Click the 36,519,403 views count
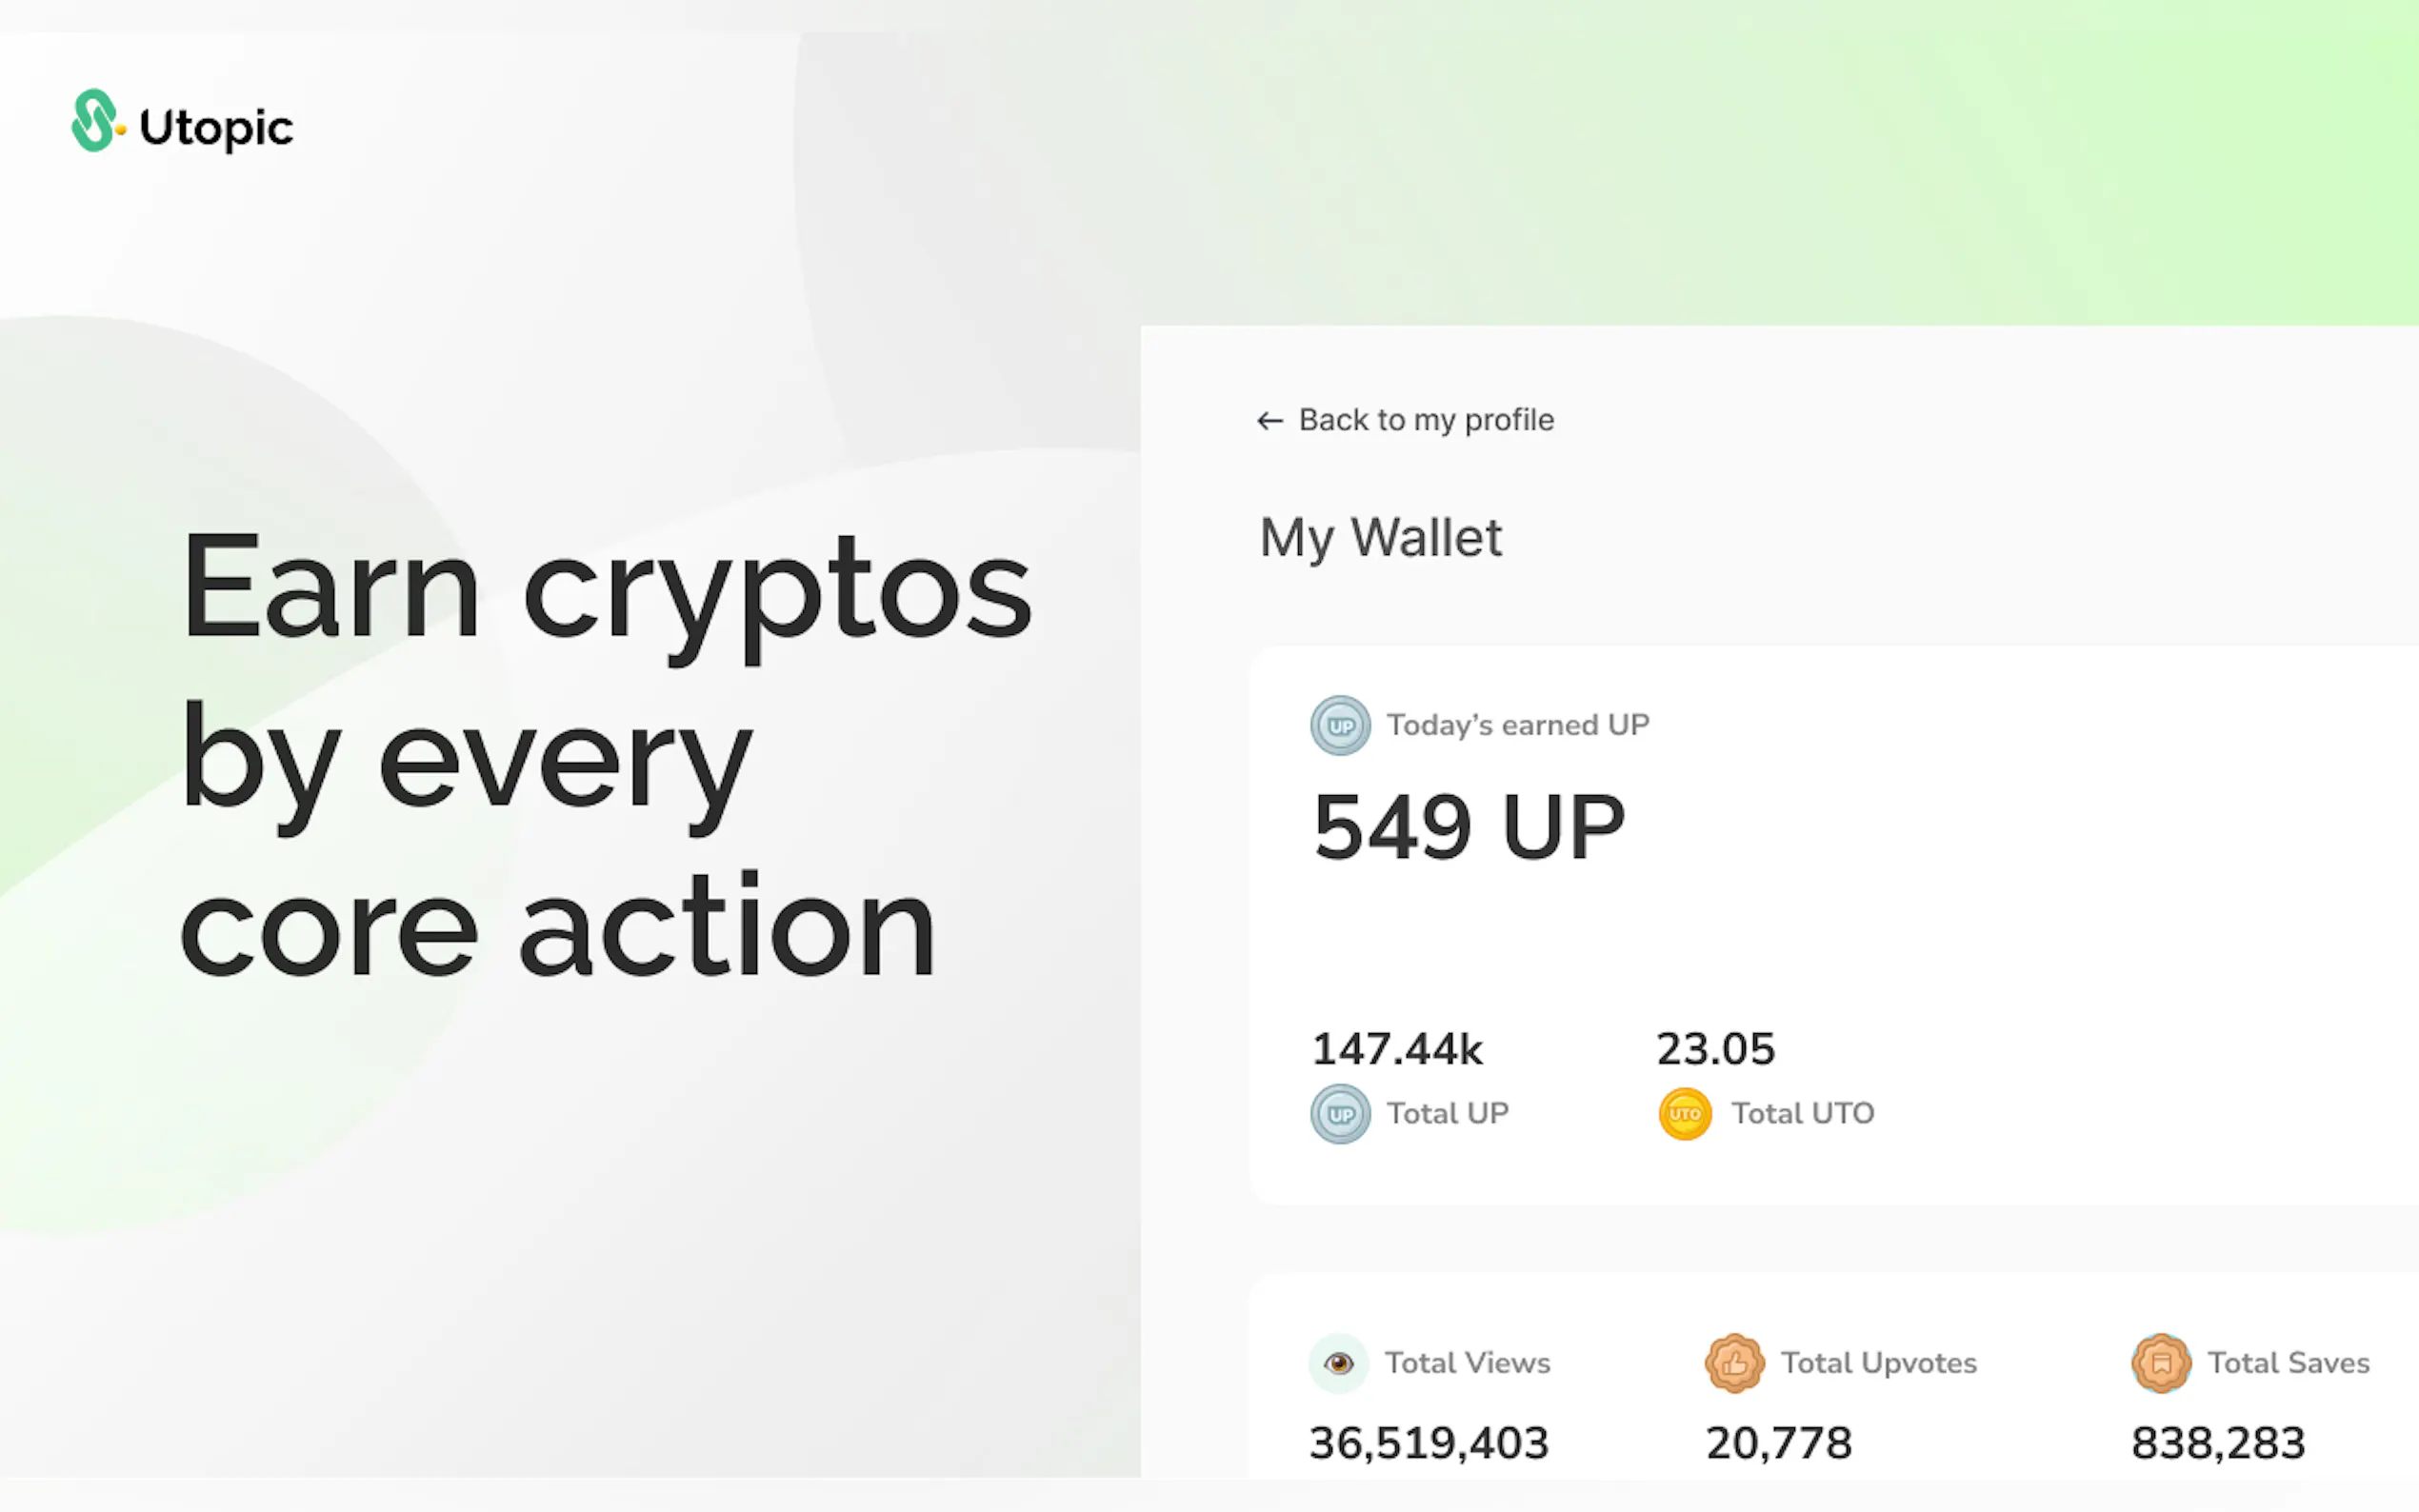This screenshot has width=2419, height=1512. pos(1429,1443)
